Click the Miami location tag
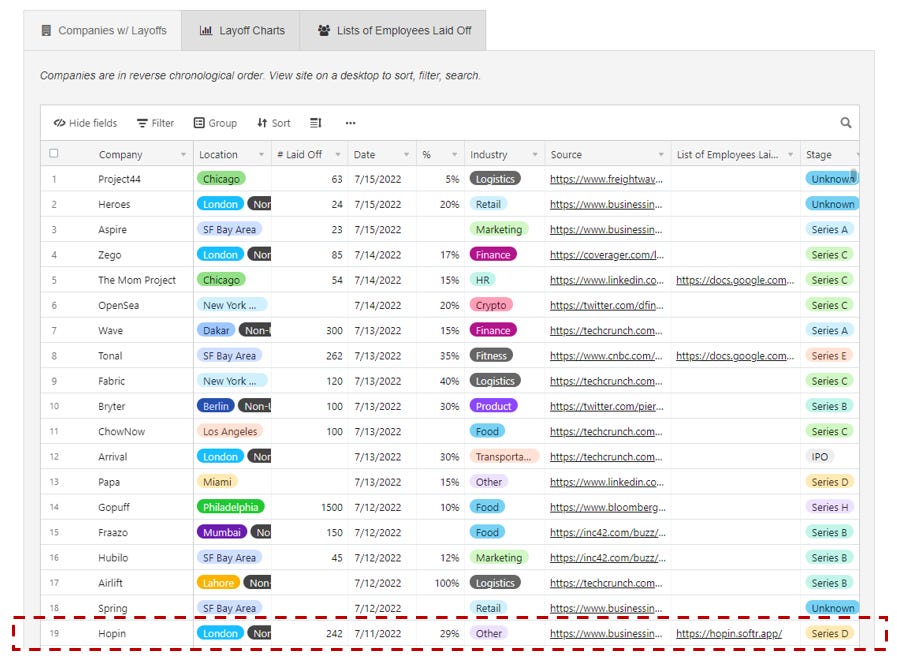Screen dimensions: 897x670 (217, 482)
